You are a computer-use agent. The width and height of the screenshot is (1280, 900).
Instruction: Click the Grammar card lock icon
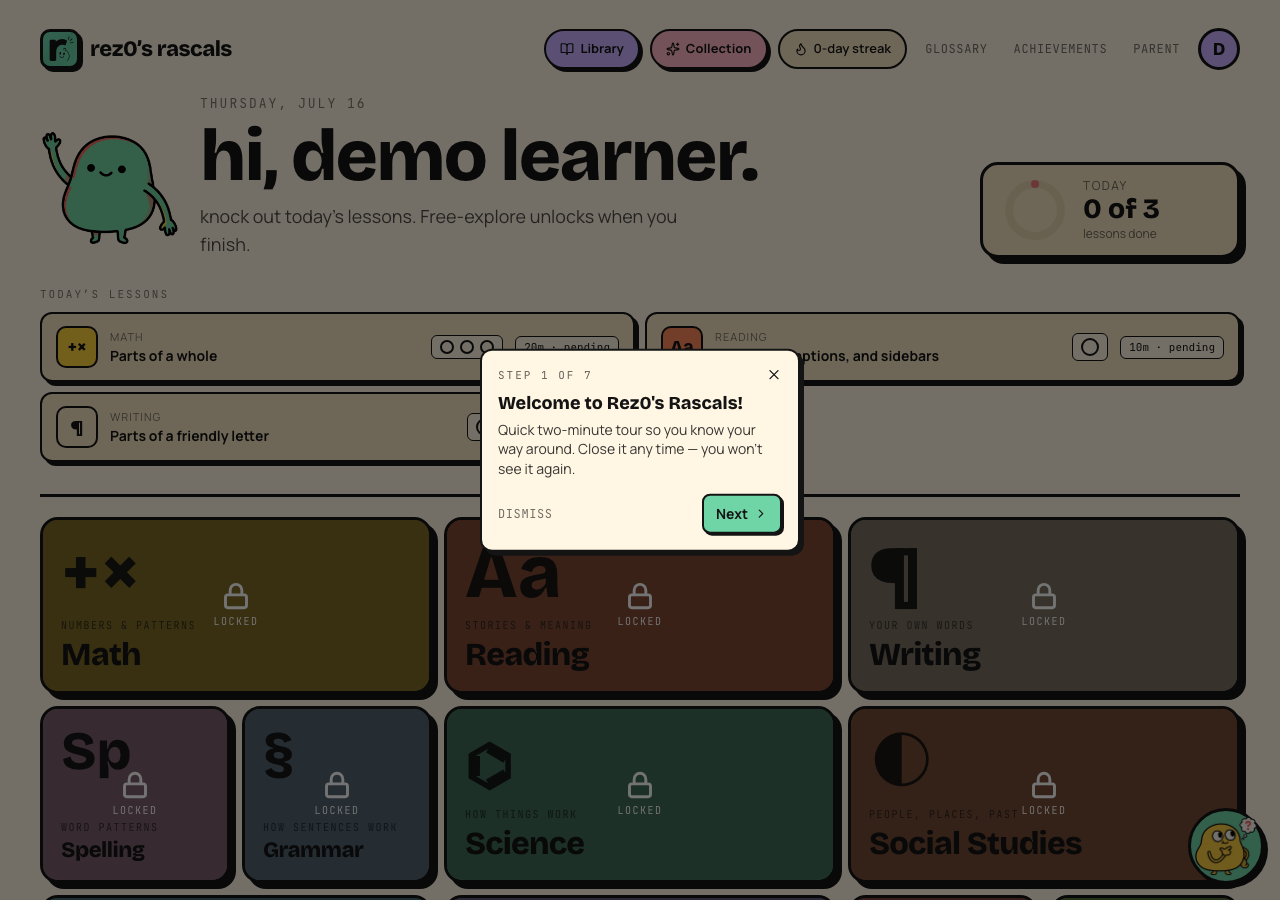pos(337,786)
